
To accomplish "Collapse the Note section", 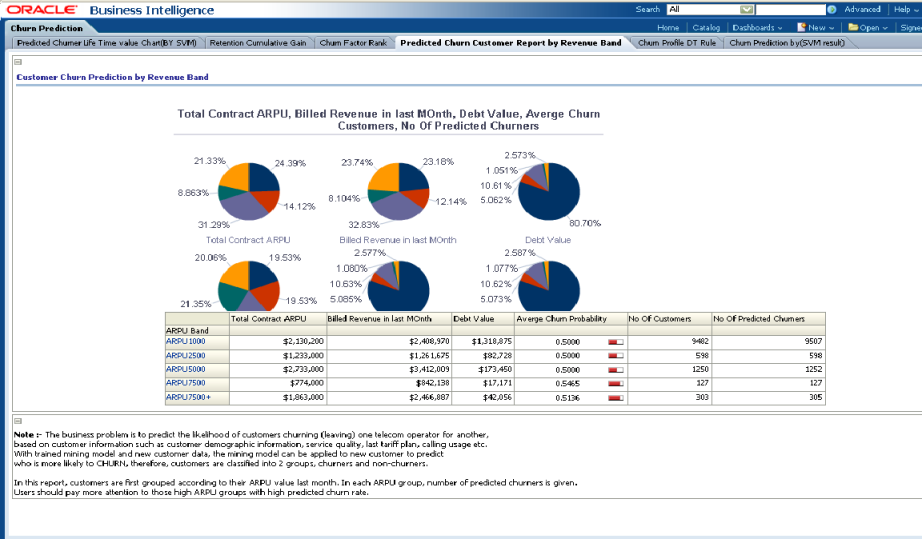I will click(18, 421).
